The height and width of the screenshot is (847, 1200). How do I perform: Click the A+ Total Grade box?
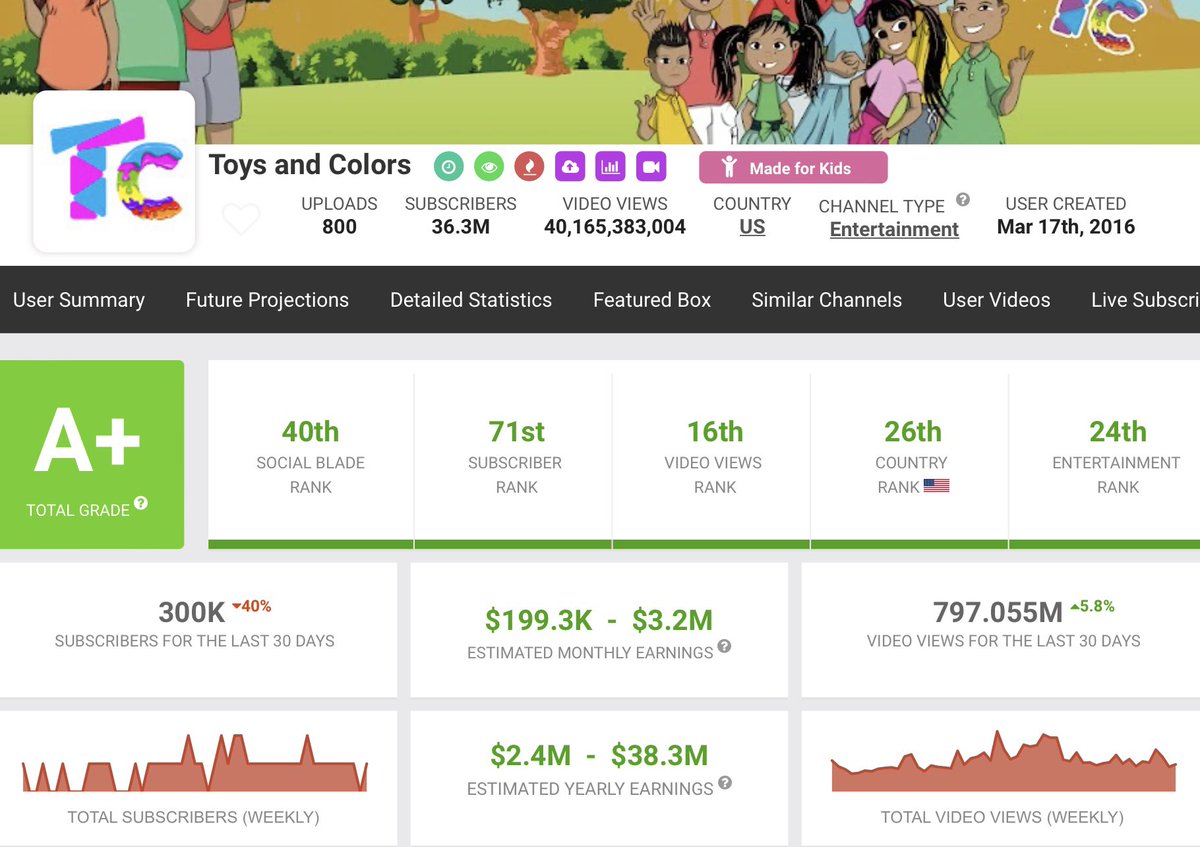pyautogui.click(x=92, y=454)
